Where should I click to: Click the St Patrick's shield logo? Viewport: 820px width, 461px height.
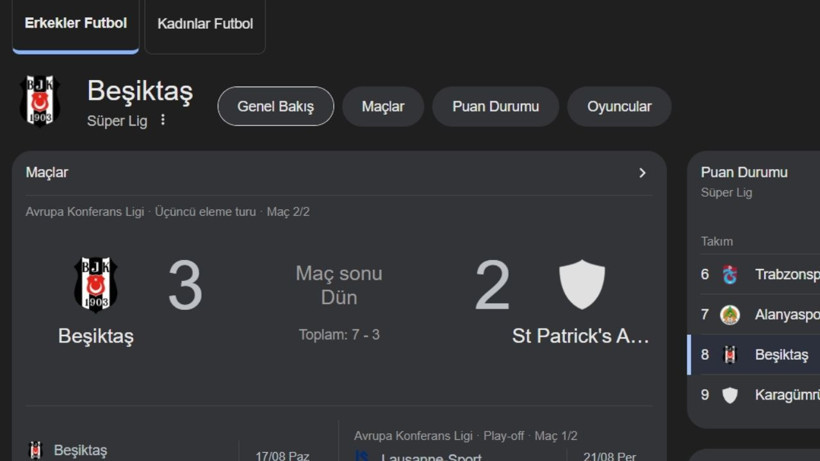[582, 284]
